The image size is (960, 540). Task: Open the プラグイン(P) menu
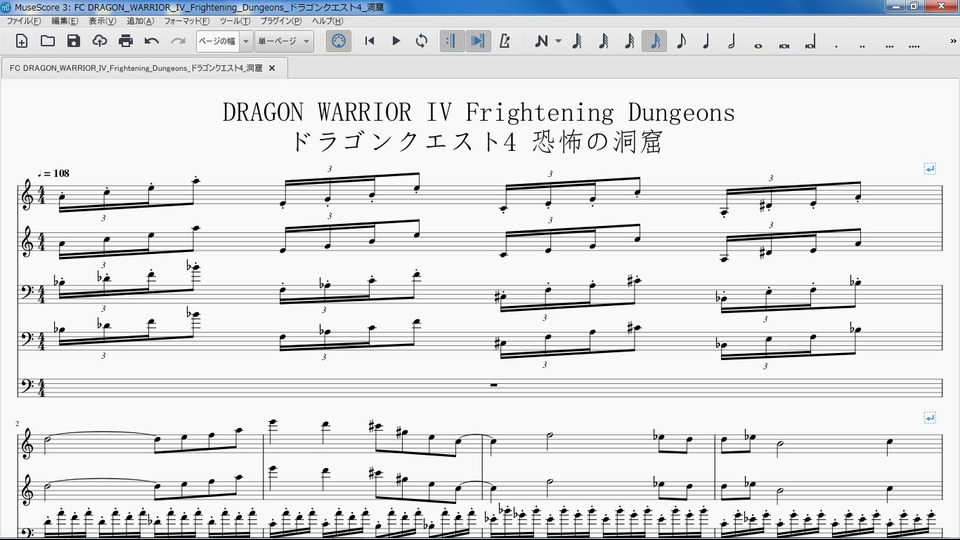pos(281,21)
